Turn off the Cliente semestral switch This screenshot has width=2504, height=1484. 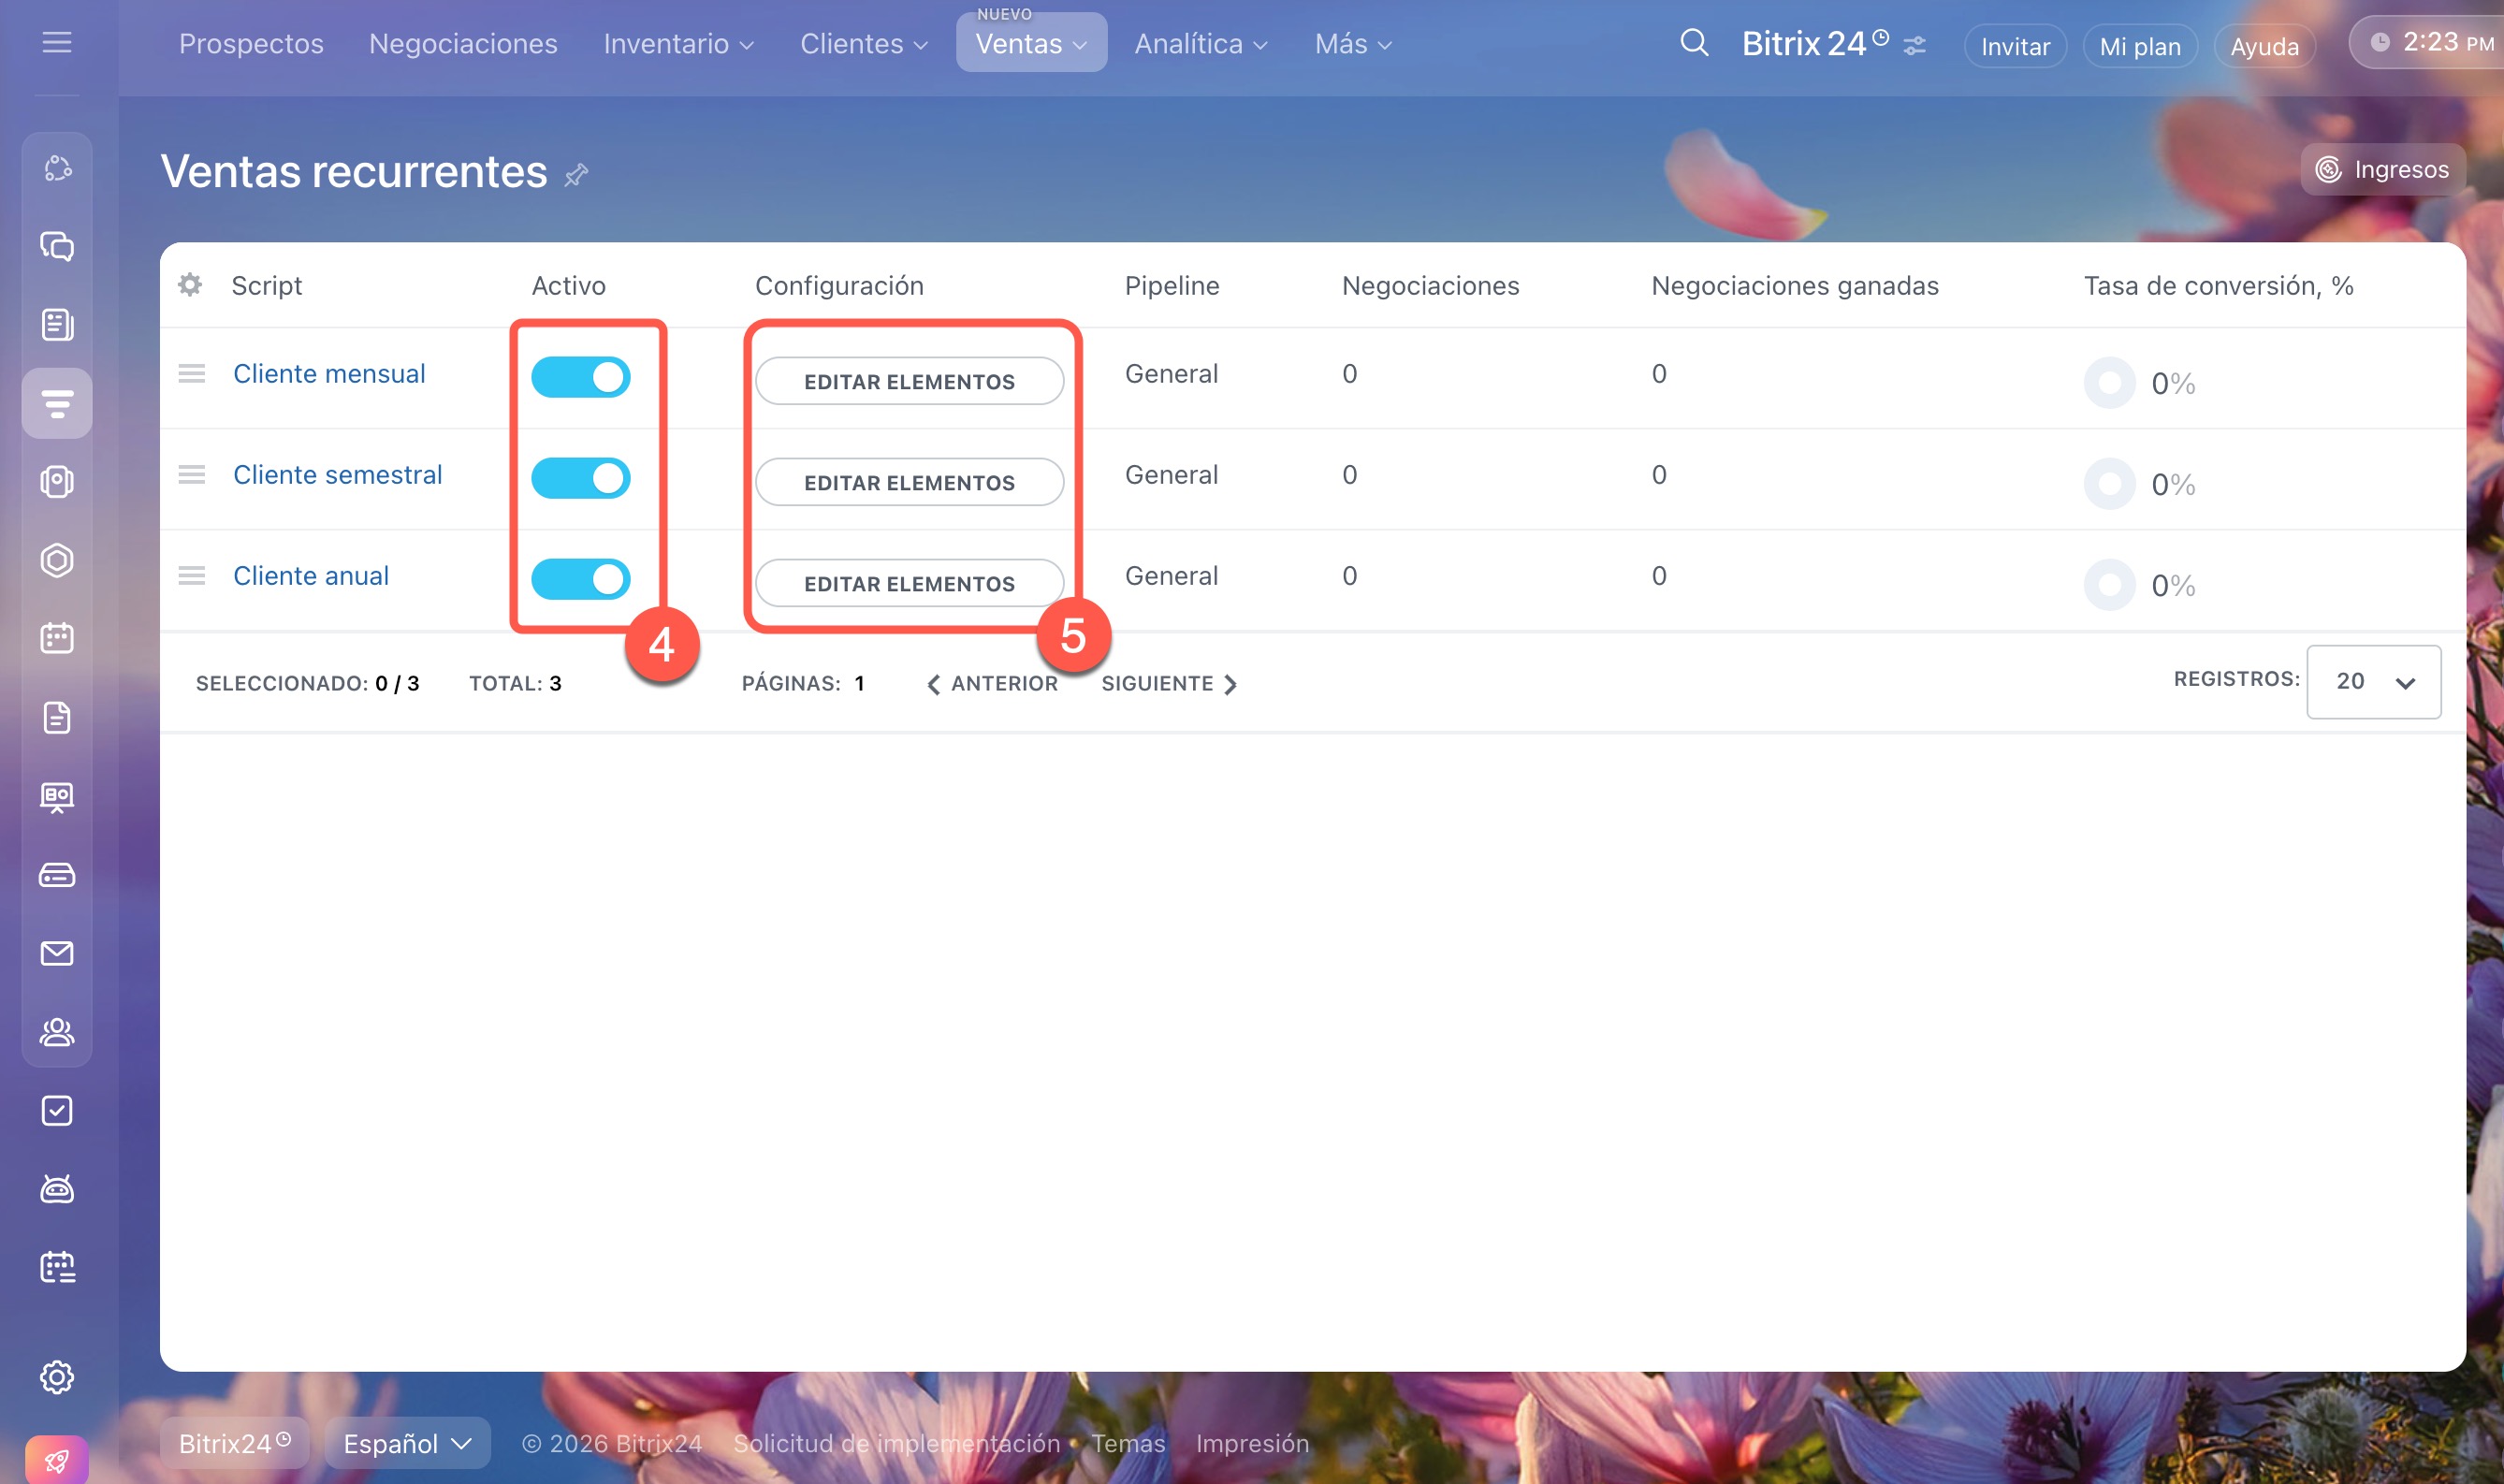[580, 478]
